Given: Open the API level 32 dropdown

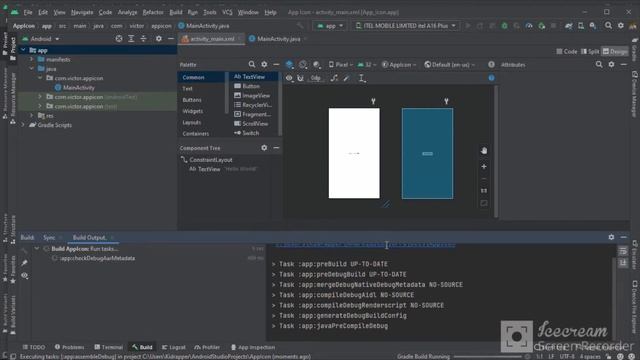Looking at the screenshot, I should click(x=367, y=64).
